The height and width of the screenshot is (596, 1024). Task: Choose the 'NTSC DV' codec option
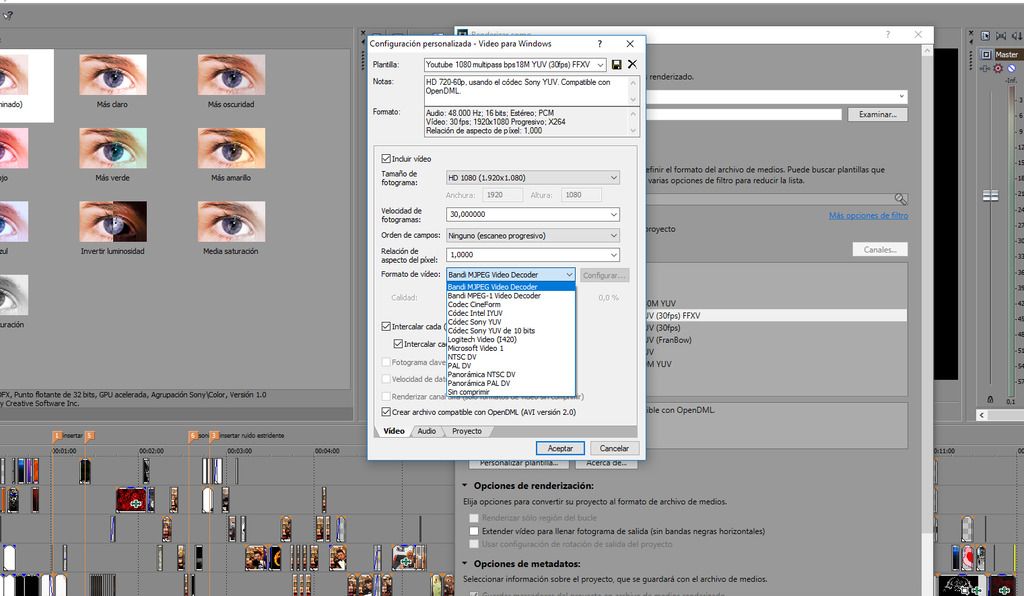click(x=511, y=357)
